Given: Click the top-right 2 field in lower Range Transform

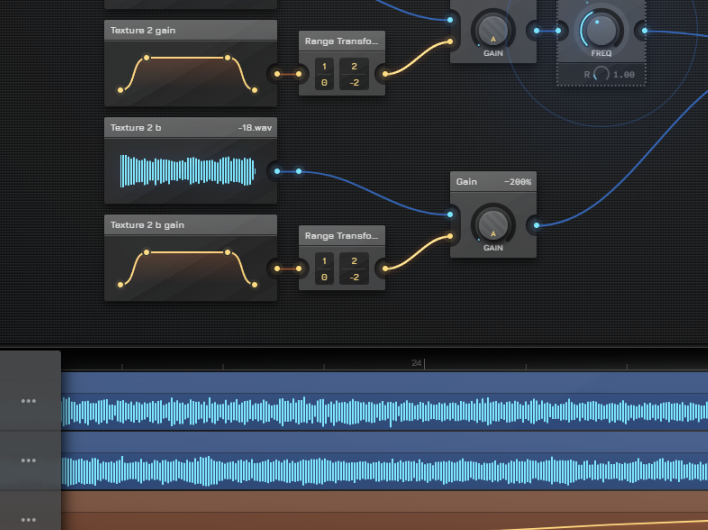Looking at the screenshot, I should [355, 260].
